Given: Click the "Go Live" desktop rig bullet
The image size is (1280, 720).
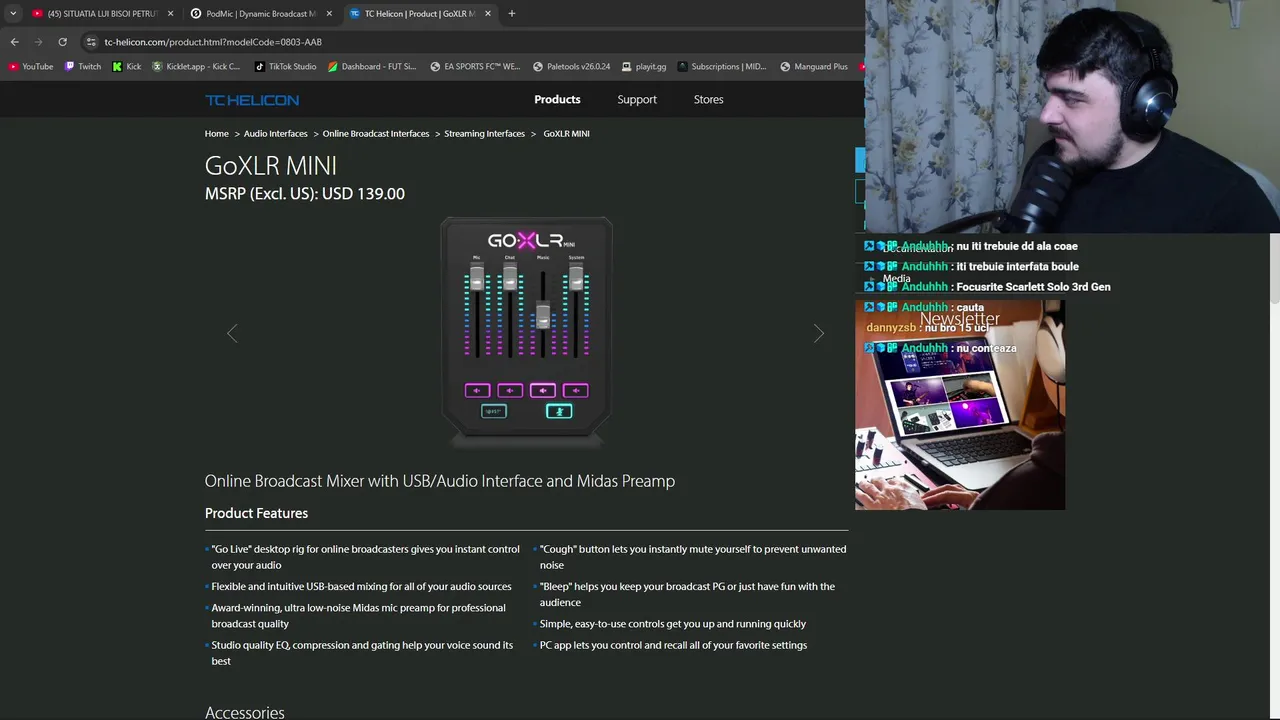Looking at the screenshot, I should (365, 557).
